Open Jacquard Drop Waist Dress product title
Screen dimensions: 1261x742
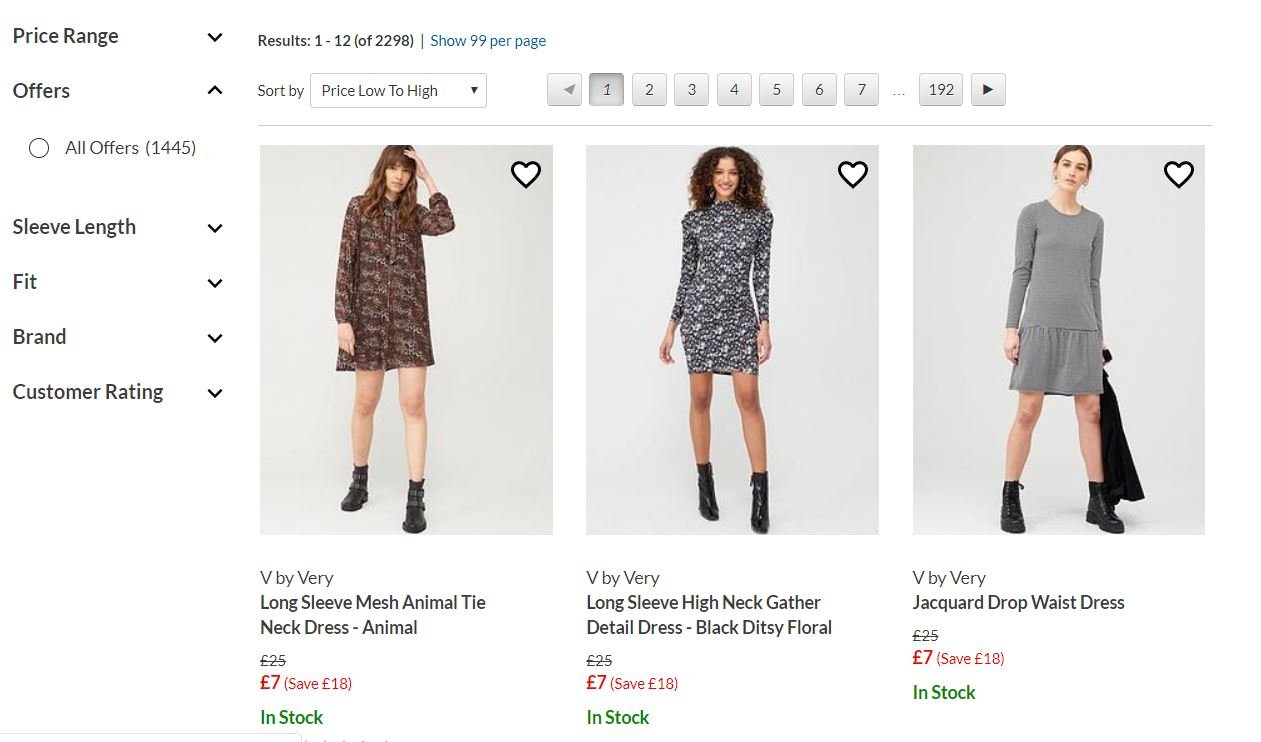[1018, 603]
